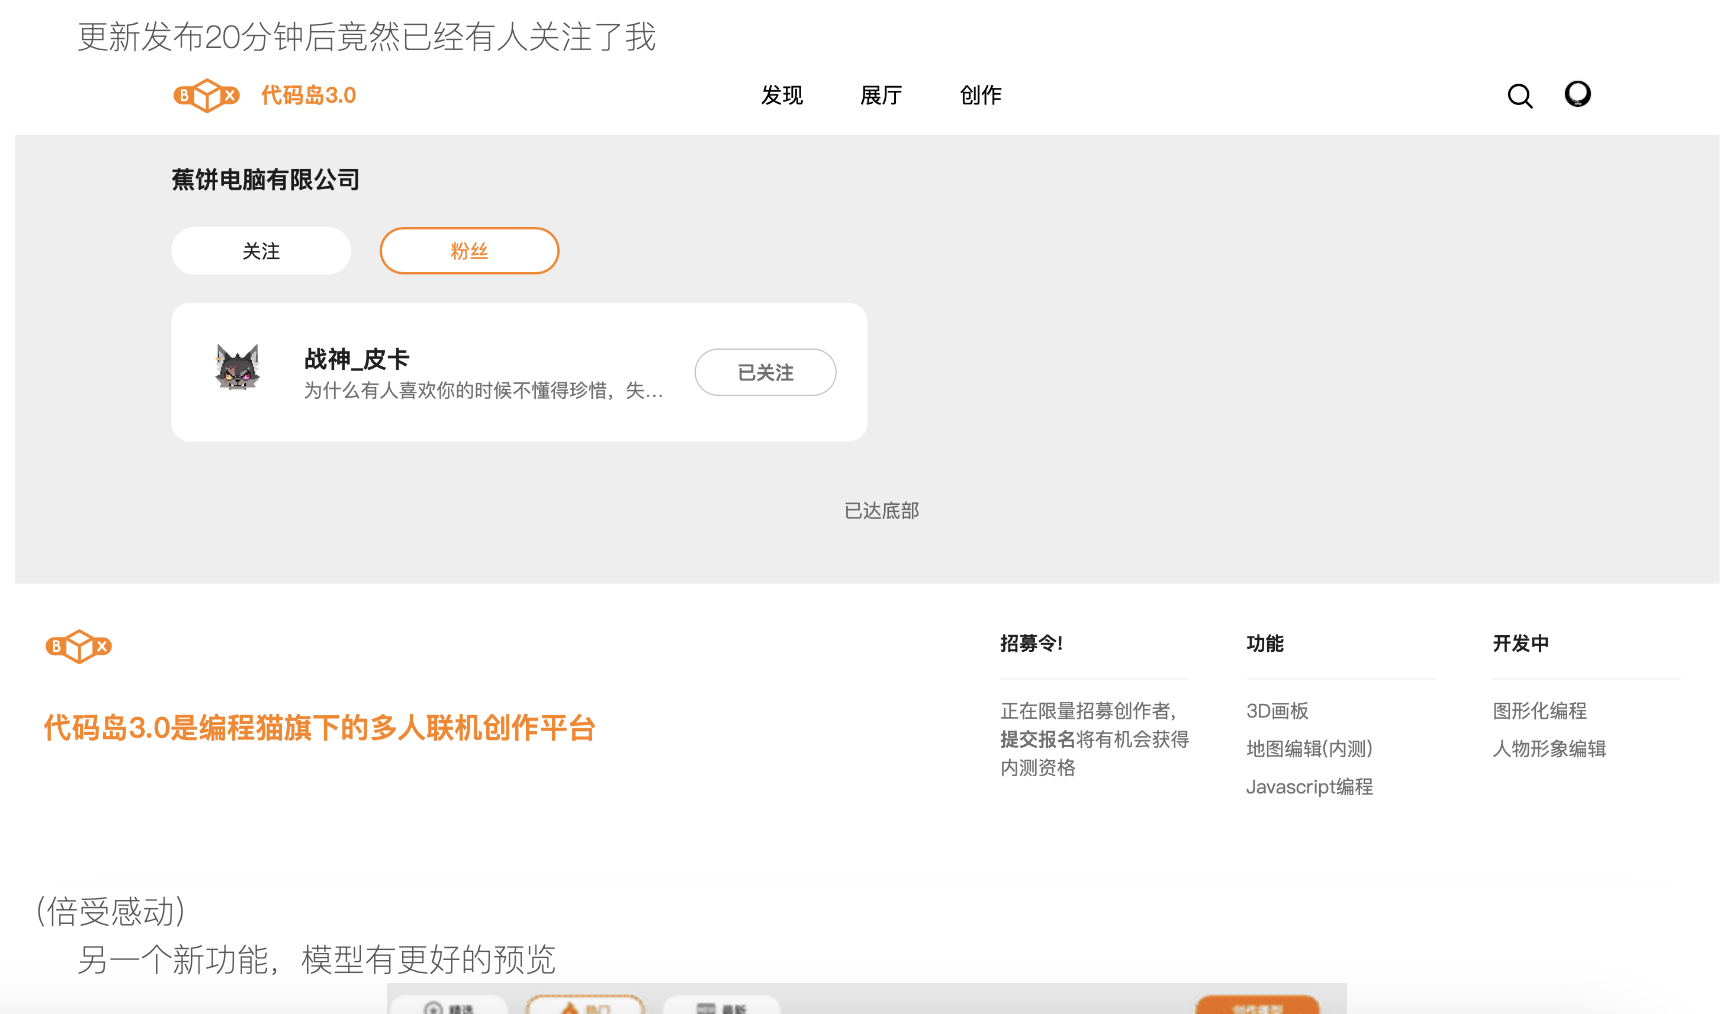Click the 代码岛3.0 box logo icon
The width and height of the screenshot is (1730, 1014).
pos(206,95)
